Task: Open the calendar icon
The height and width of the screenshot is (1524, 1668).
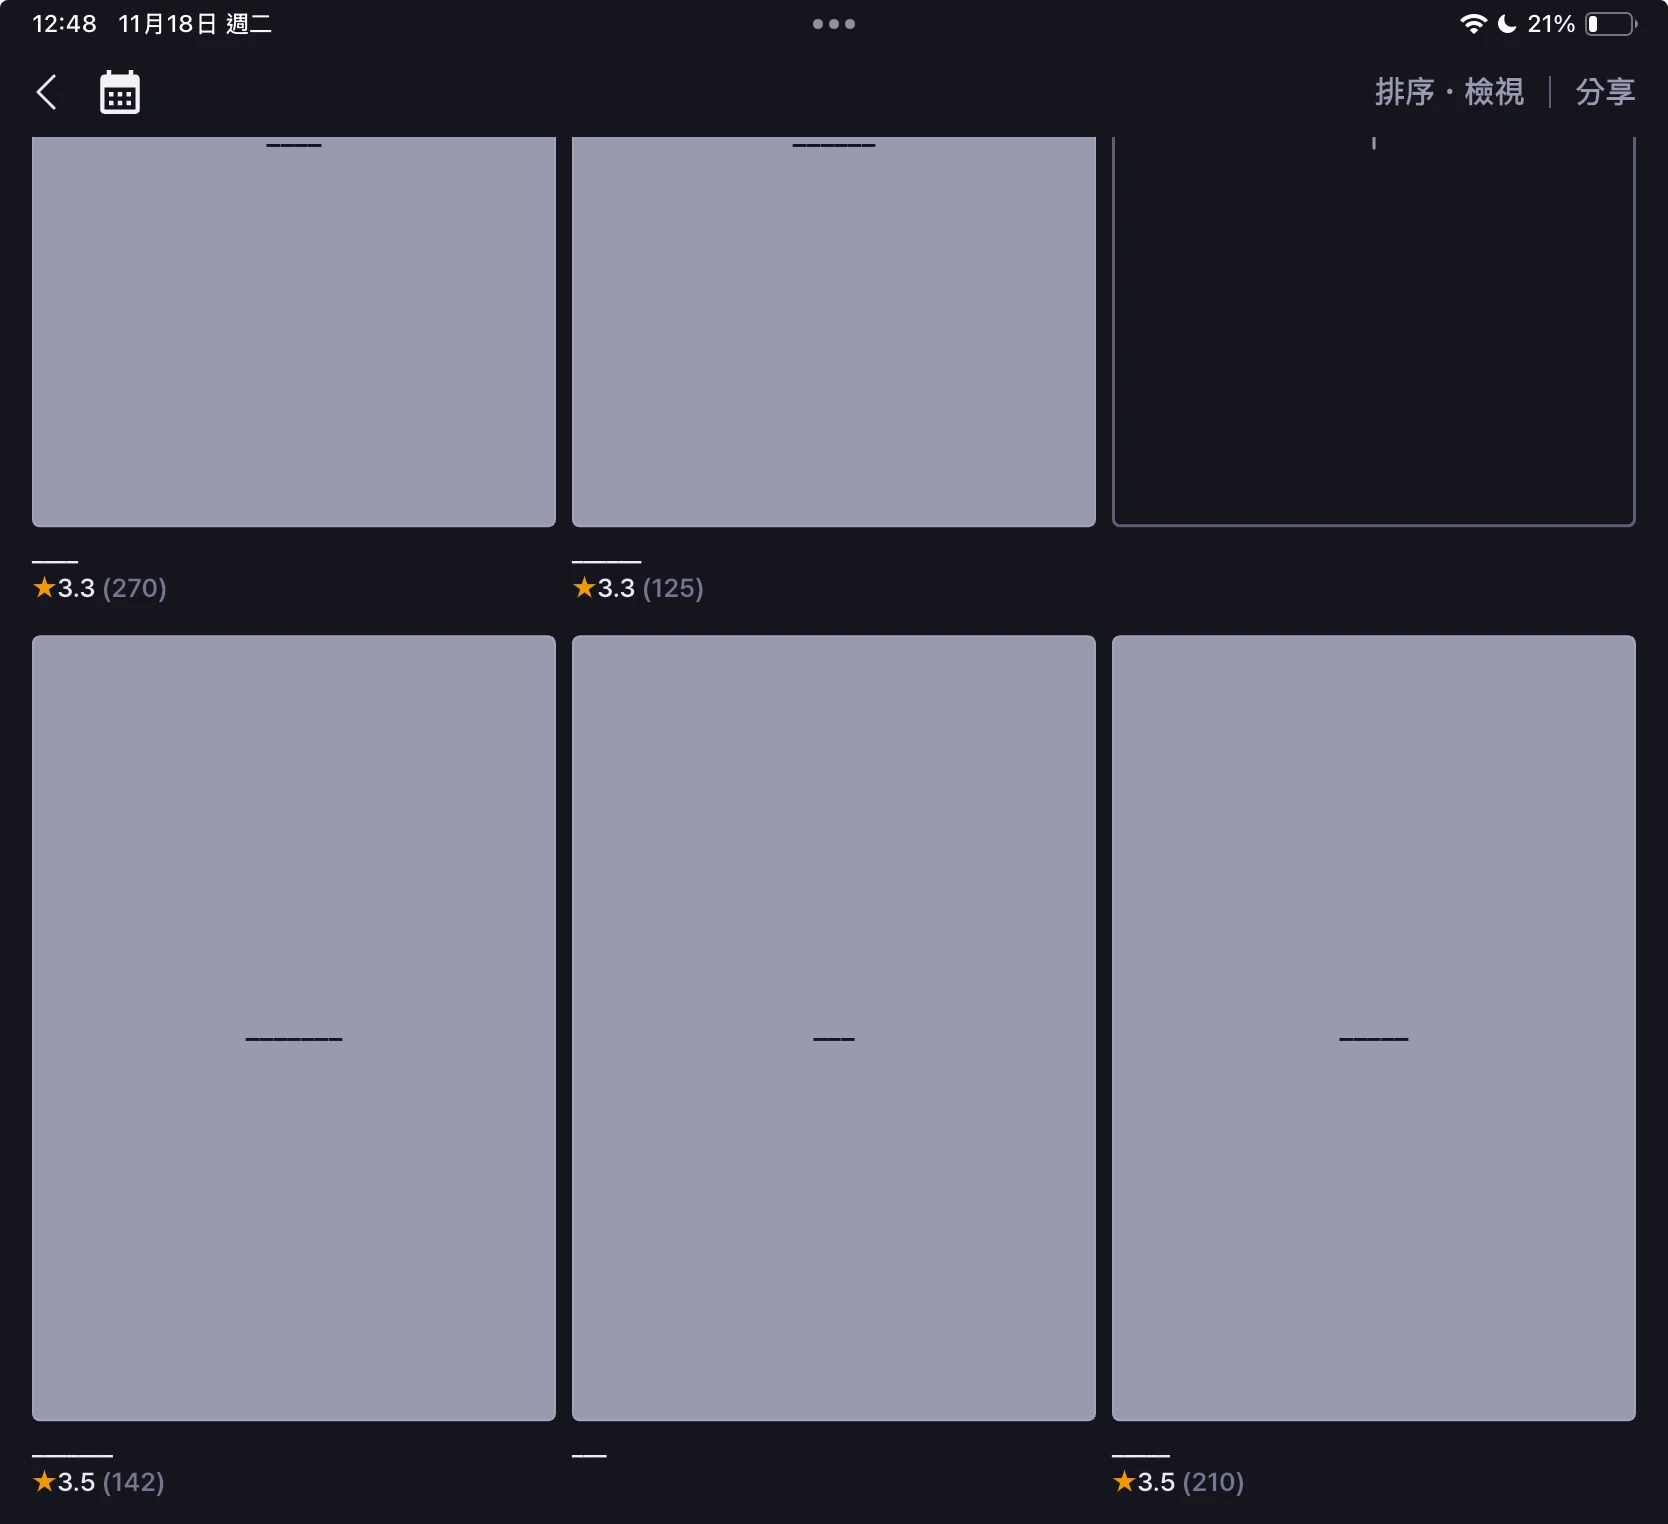Action: tap(120, 93)
